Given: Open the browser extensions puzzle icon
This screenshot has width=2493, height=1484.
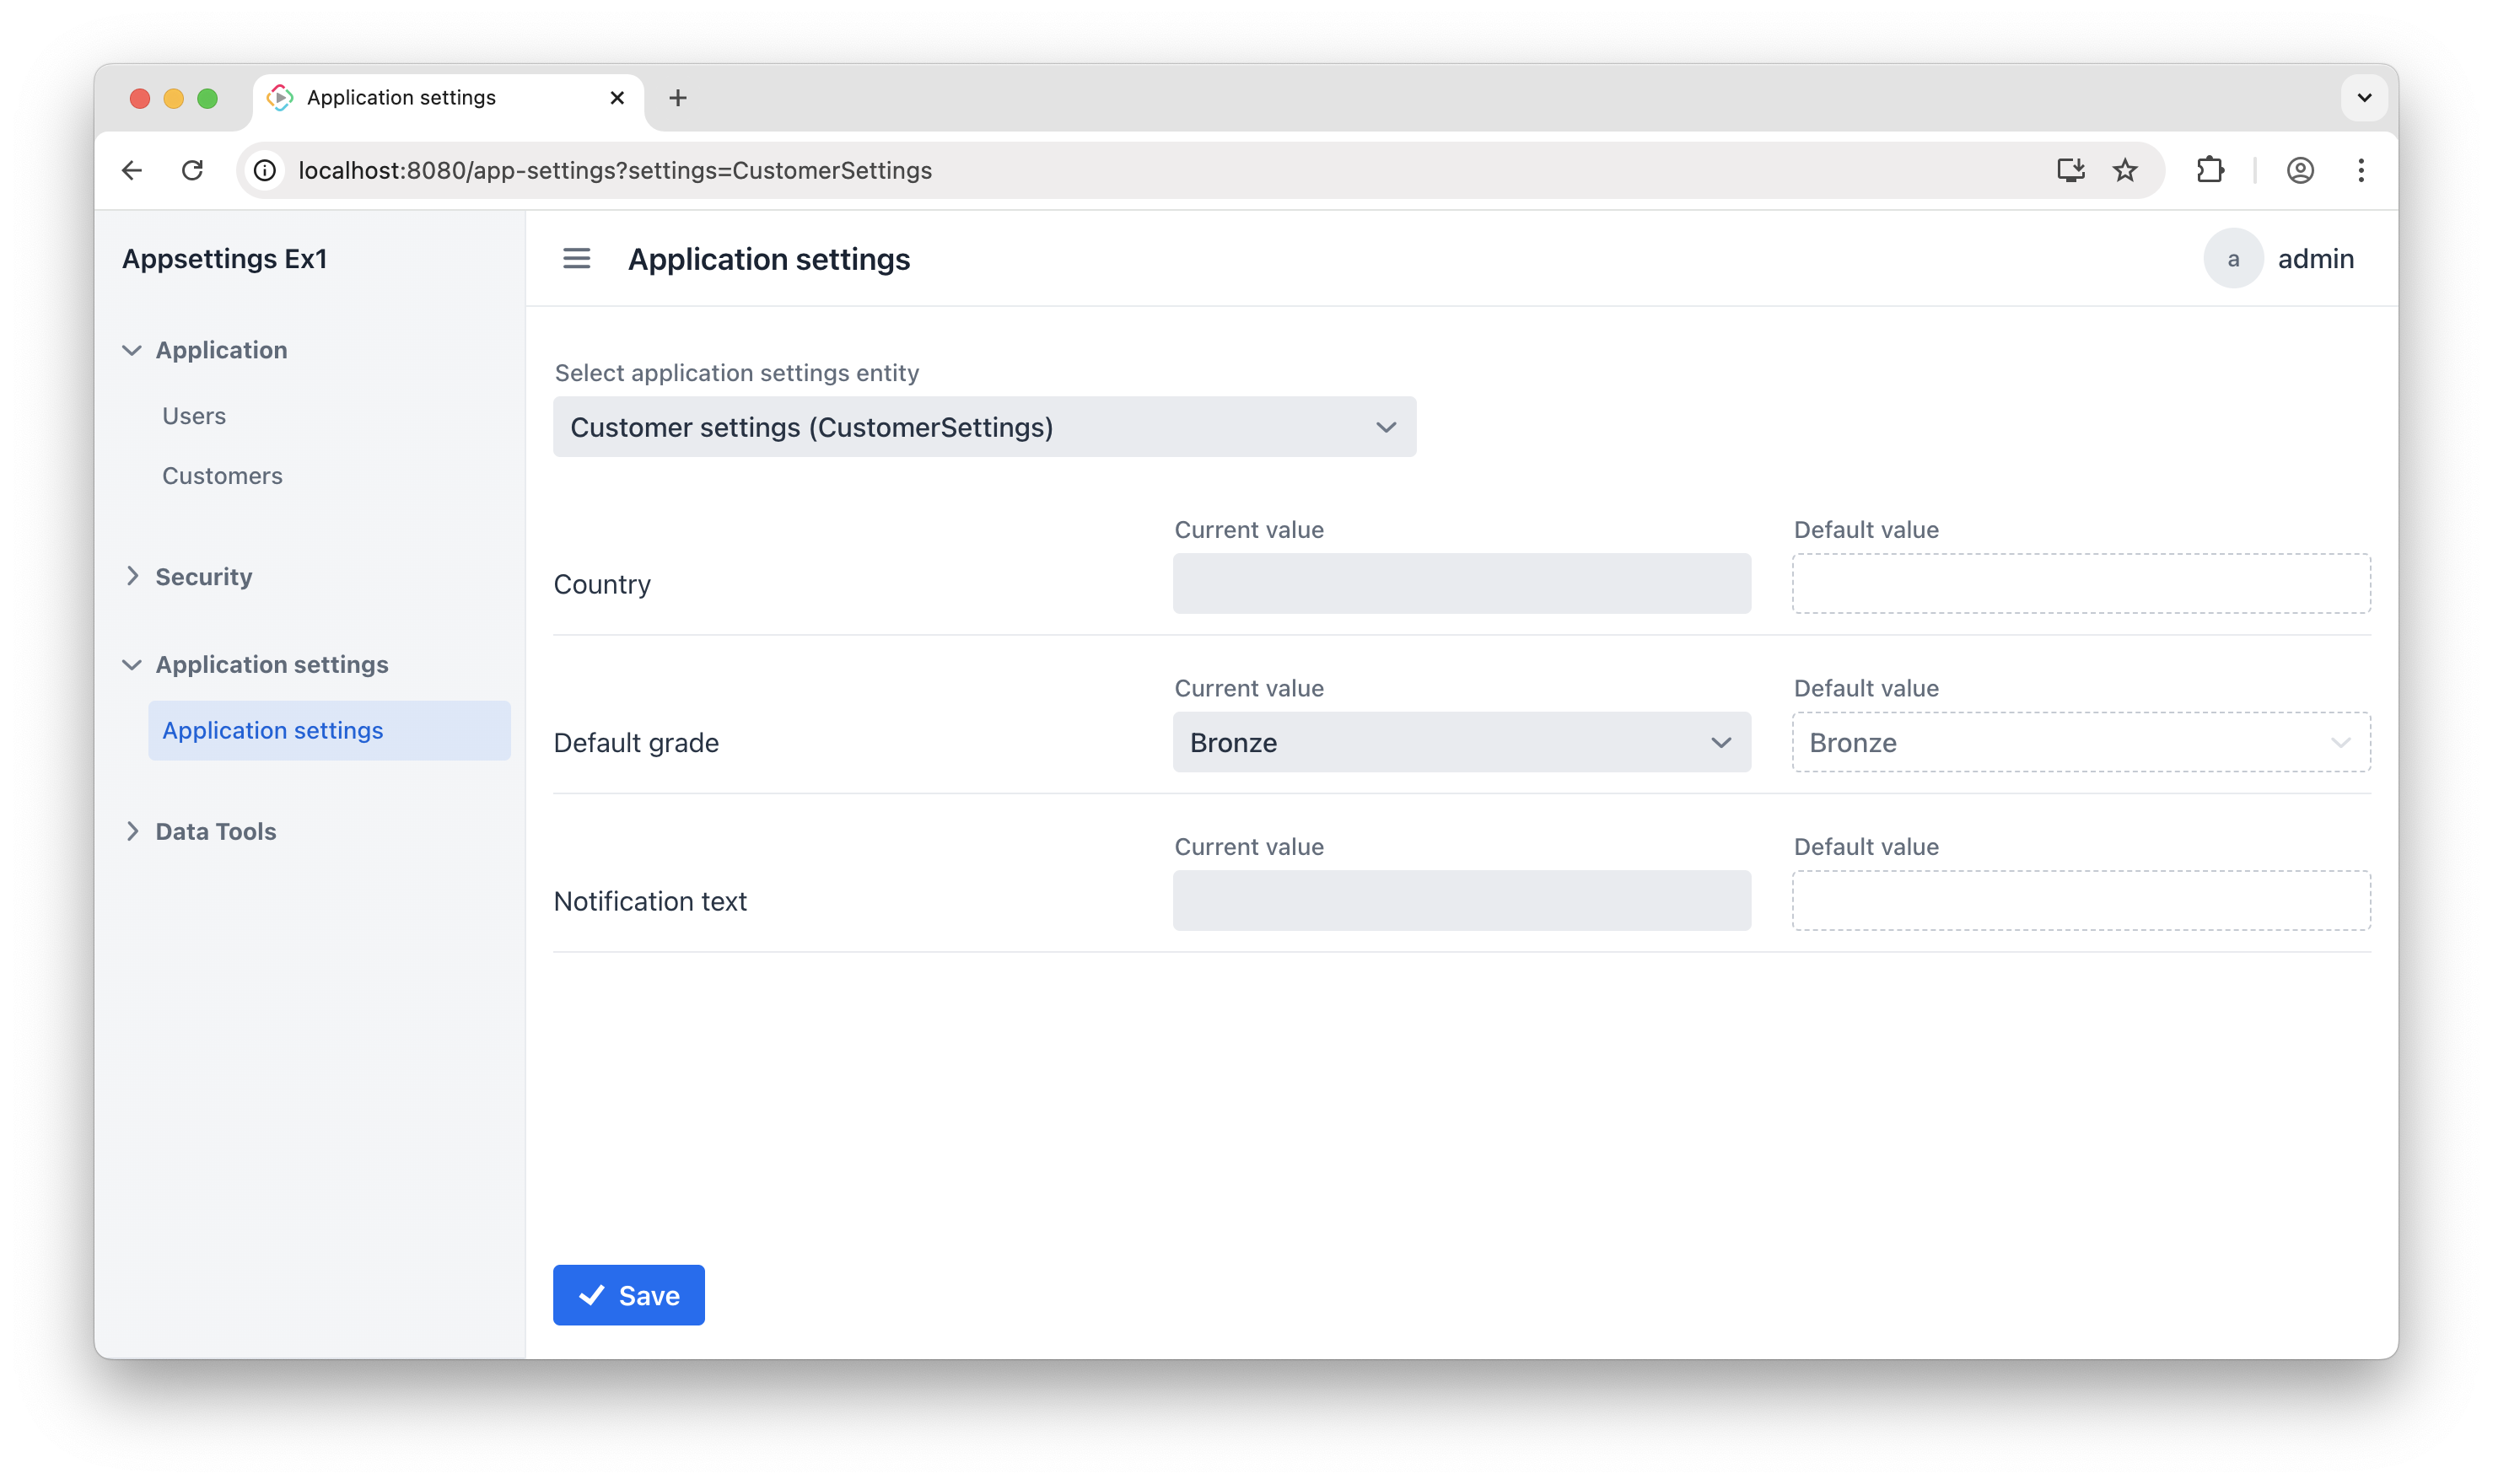Looking at the screenshot, I should pos(2210,170).
